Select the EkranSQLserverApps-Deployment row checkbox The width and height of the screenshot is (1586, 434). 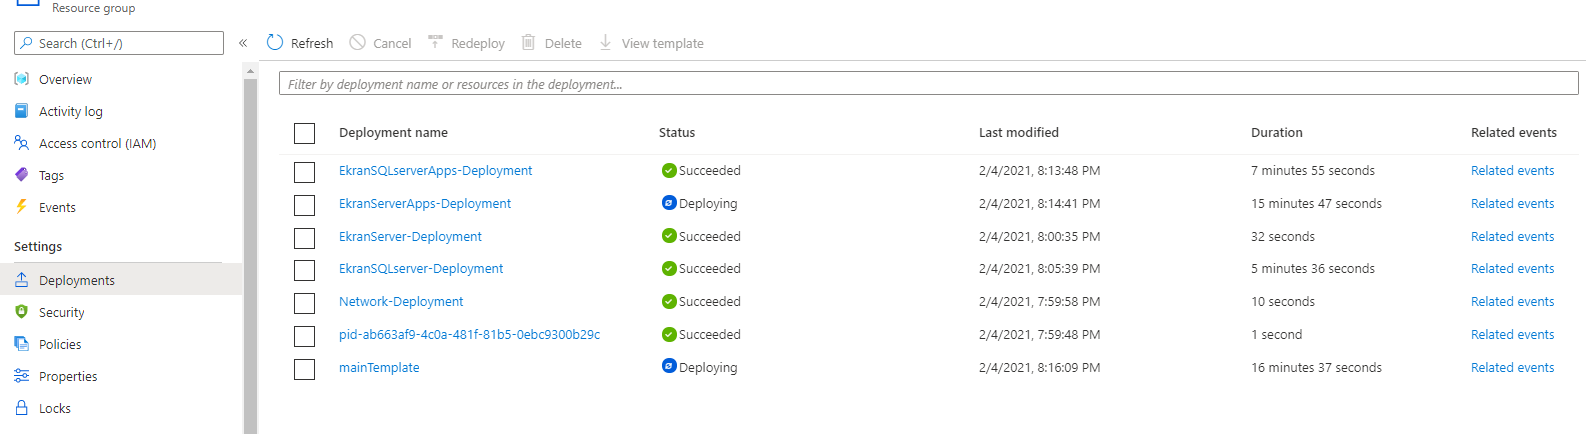305,172
